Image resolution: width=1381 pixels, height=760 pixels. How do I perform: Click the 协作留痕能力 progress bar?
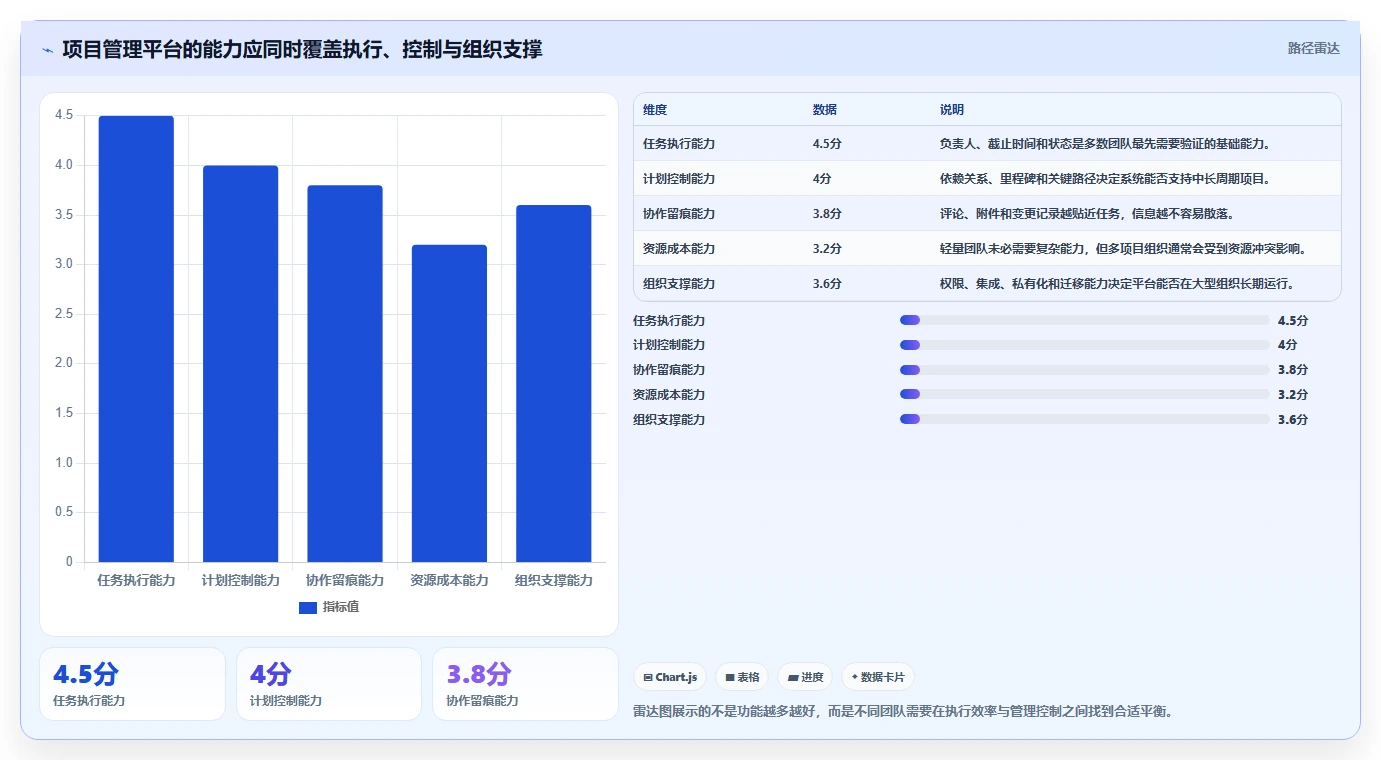pos(1084,370)
